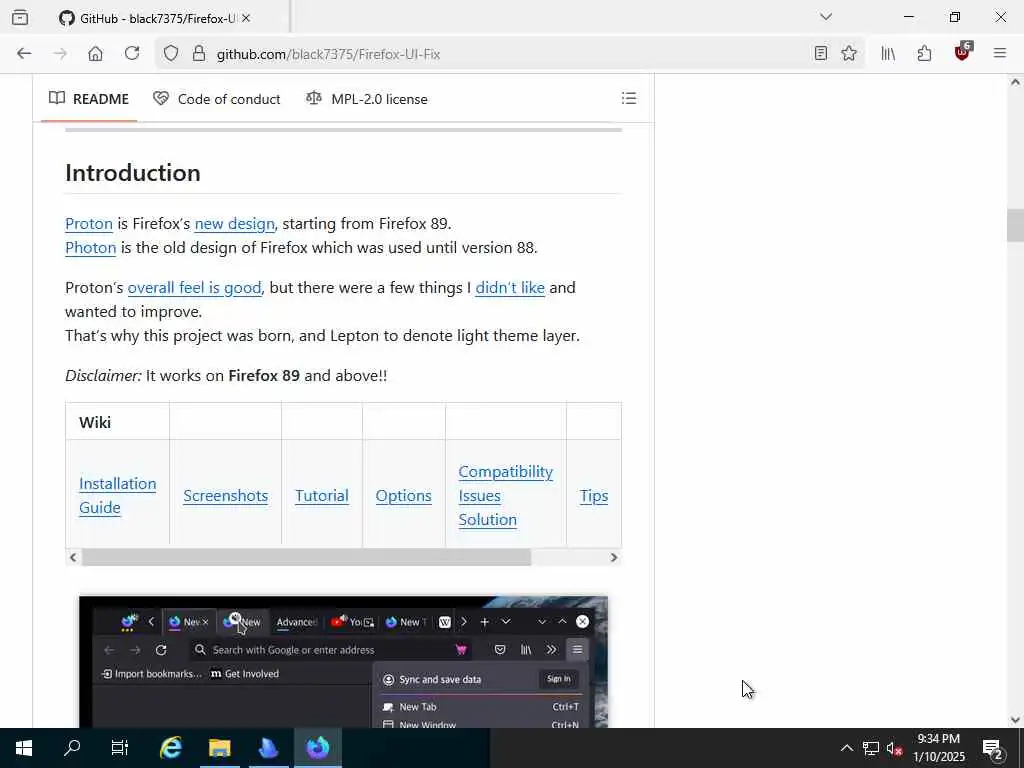Open the Windows Start menu

coord(24,748)
